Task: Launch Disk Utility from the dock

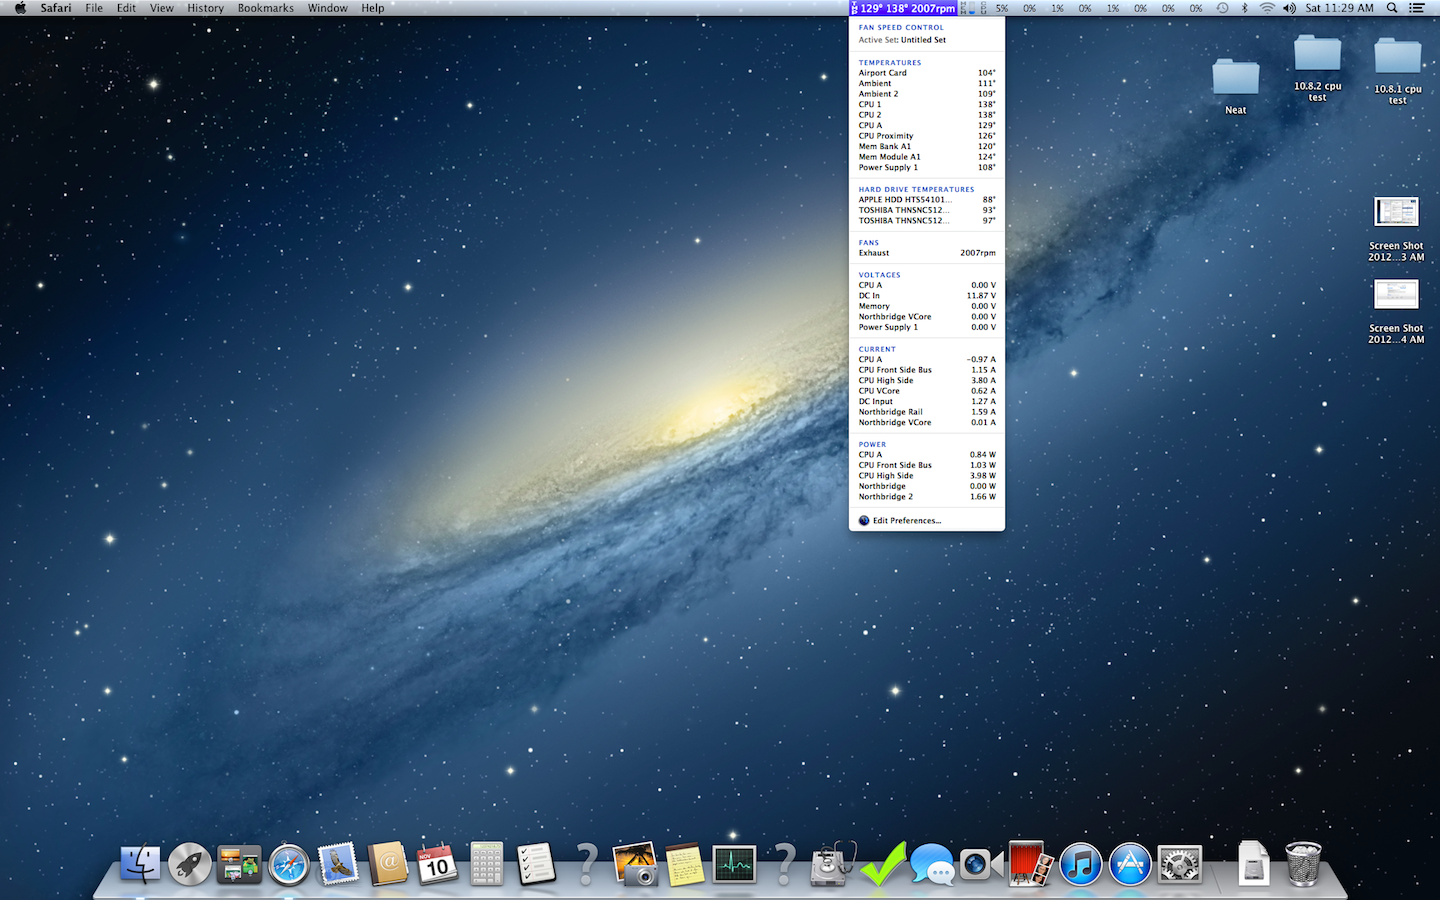Action: (x=832, y=864)
